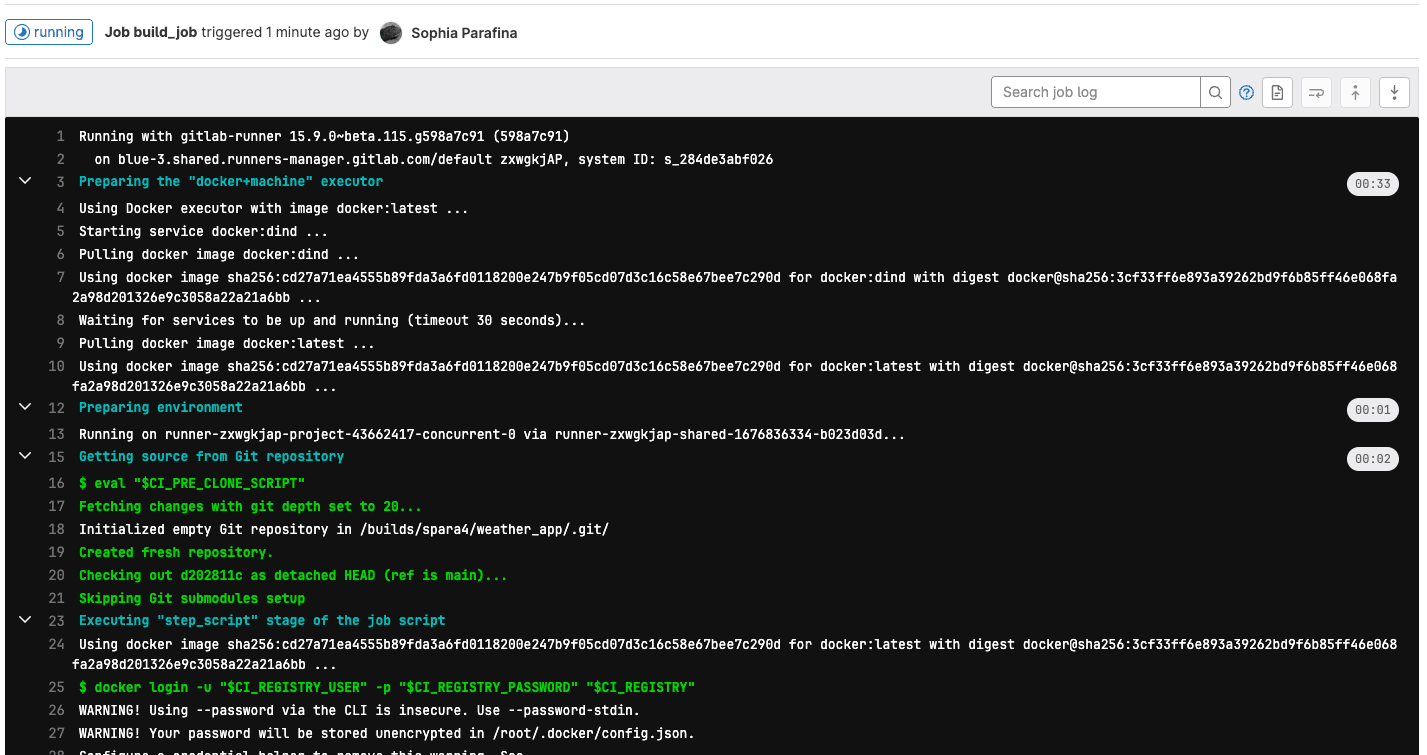Select line number 8 in log

[x=60, y=321]
